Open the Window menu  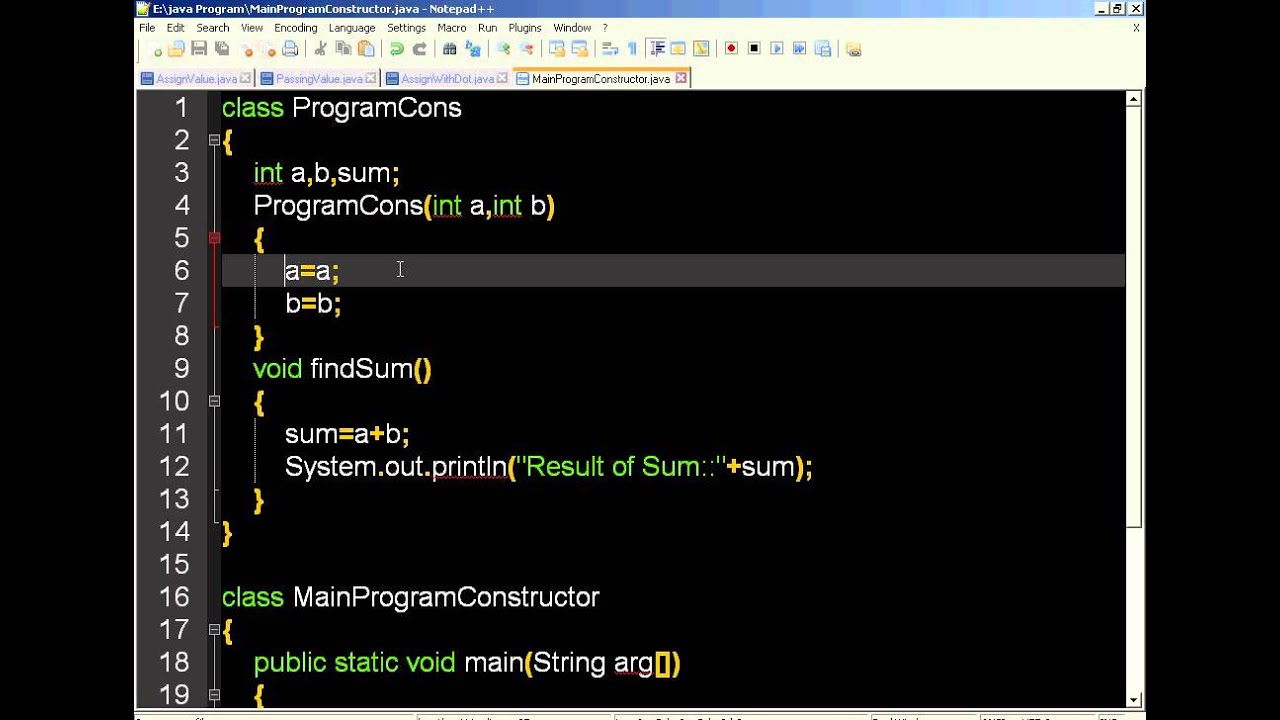[572, 28]
